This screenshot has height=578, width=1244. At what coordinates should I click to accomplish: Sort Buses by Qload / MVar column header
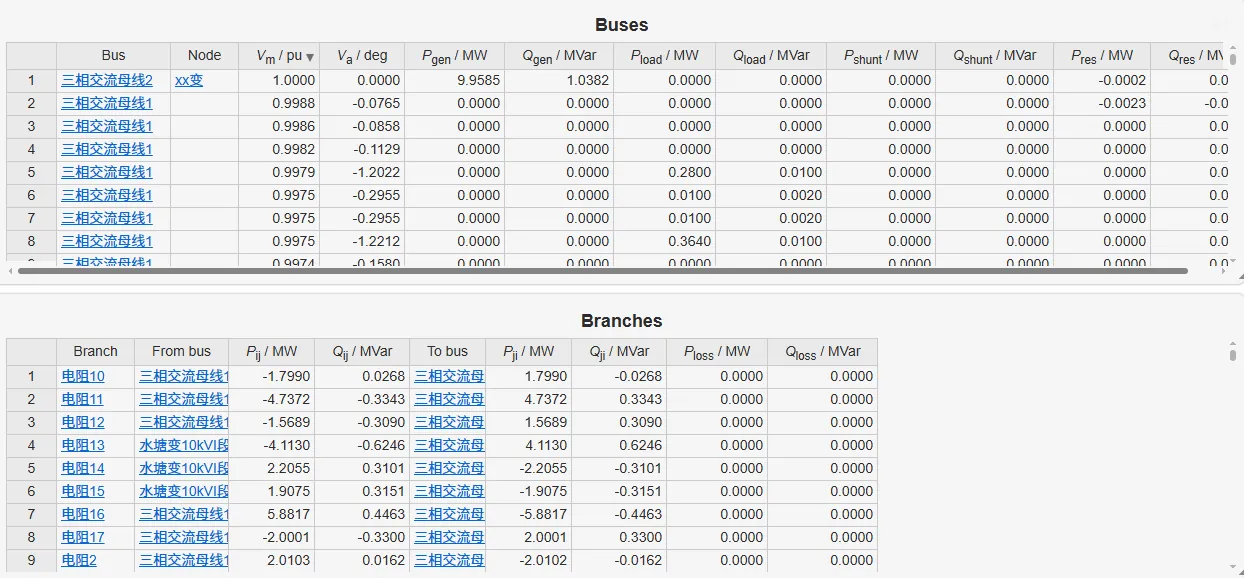770,56
